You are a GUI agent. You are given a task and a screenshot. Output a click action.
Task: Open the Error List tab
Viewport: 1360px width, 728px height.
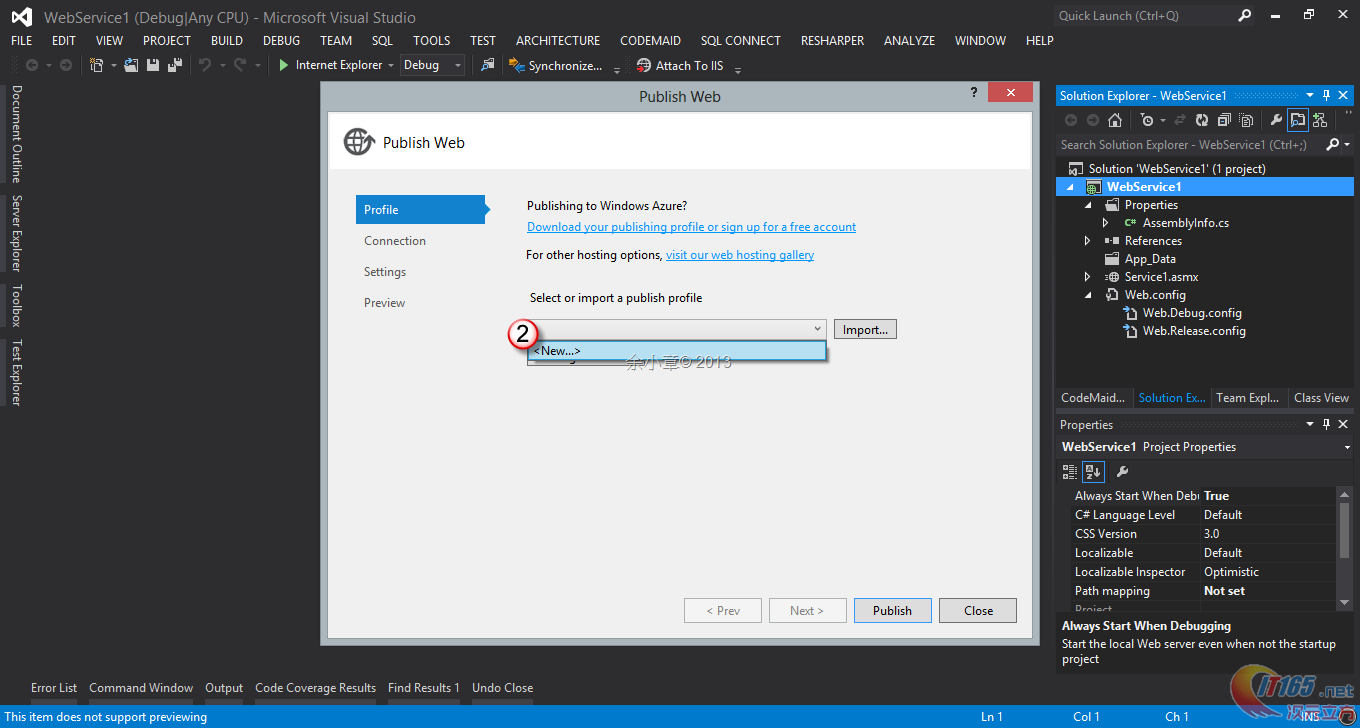[x=54, y=688]
